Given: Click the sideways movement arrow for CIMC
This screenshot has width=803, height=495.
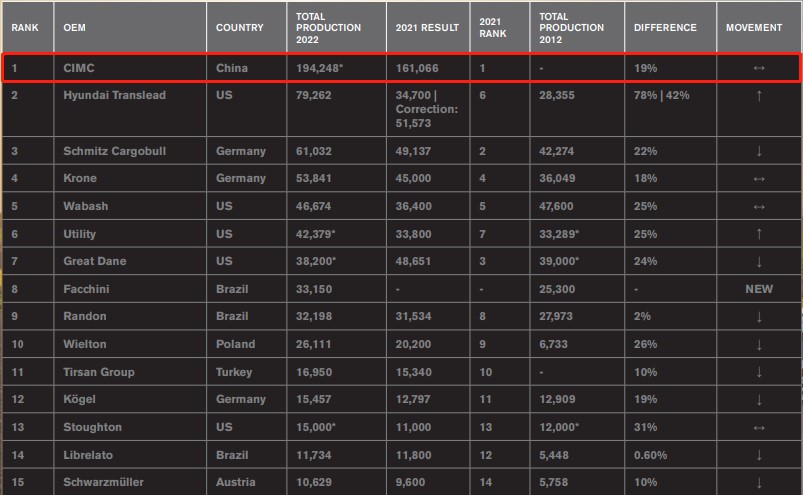Looking at the screenshot, I should (x=759, y=68).
